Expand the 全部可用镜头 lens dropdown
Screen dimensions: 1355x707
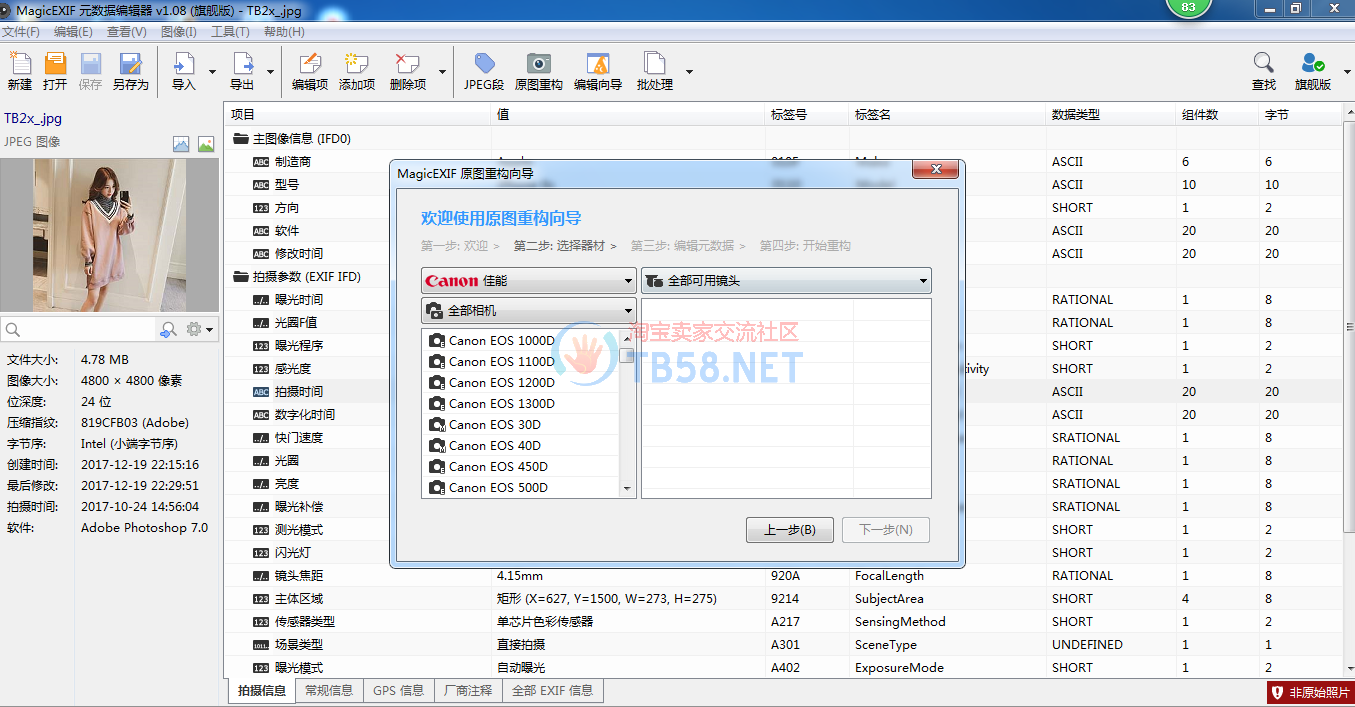point(785,281)
